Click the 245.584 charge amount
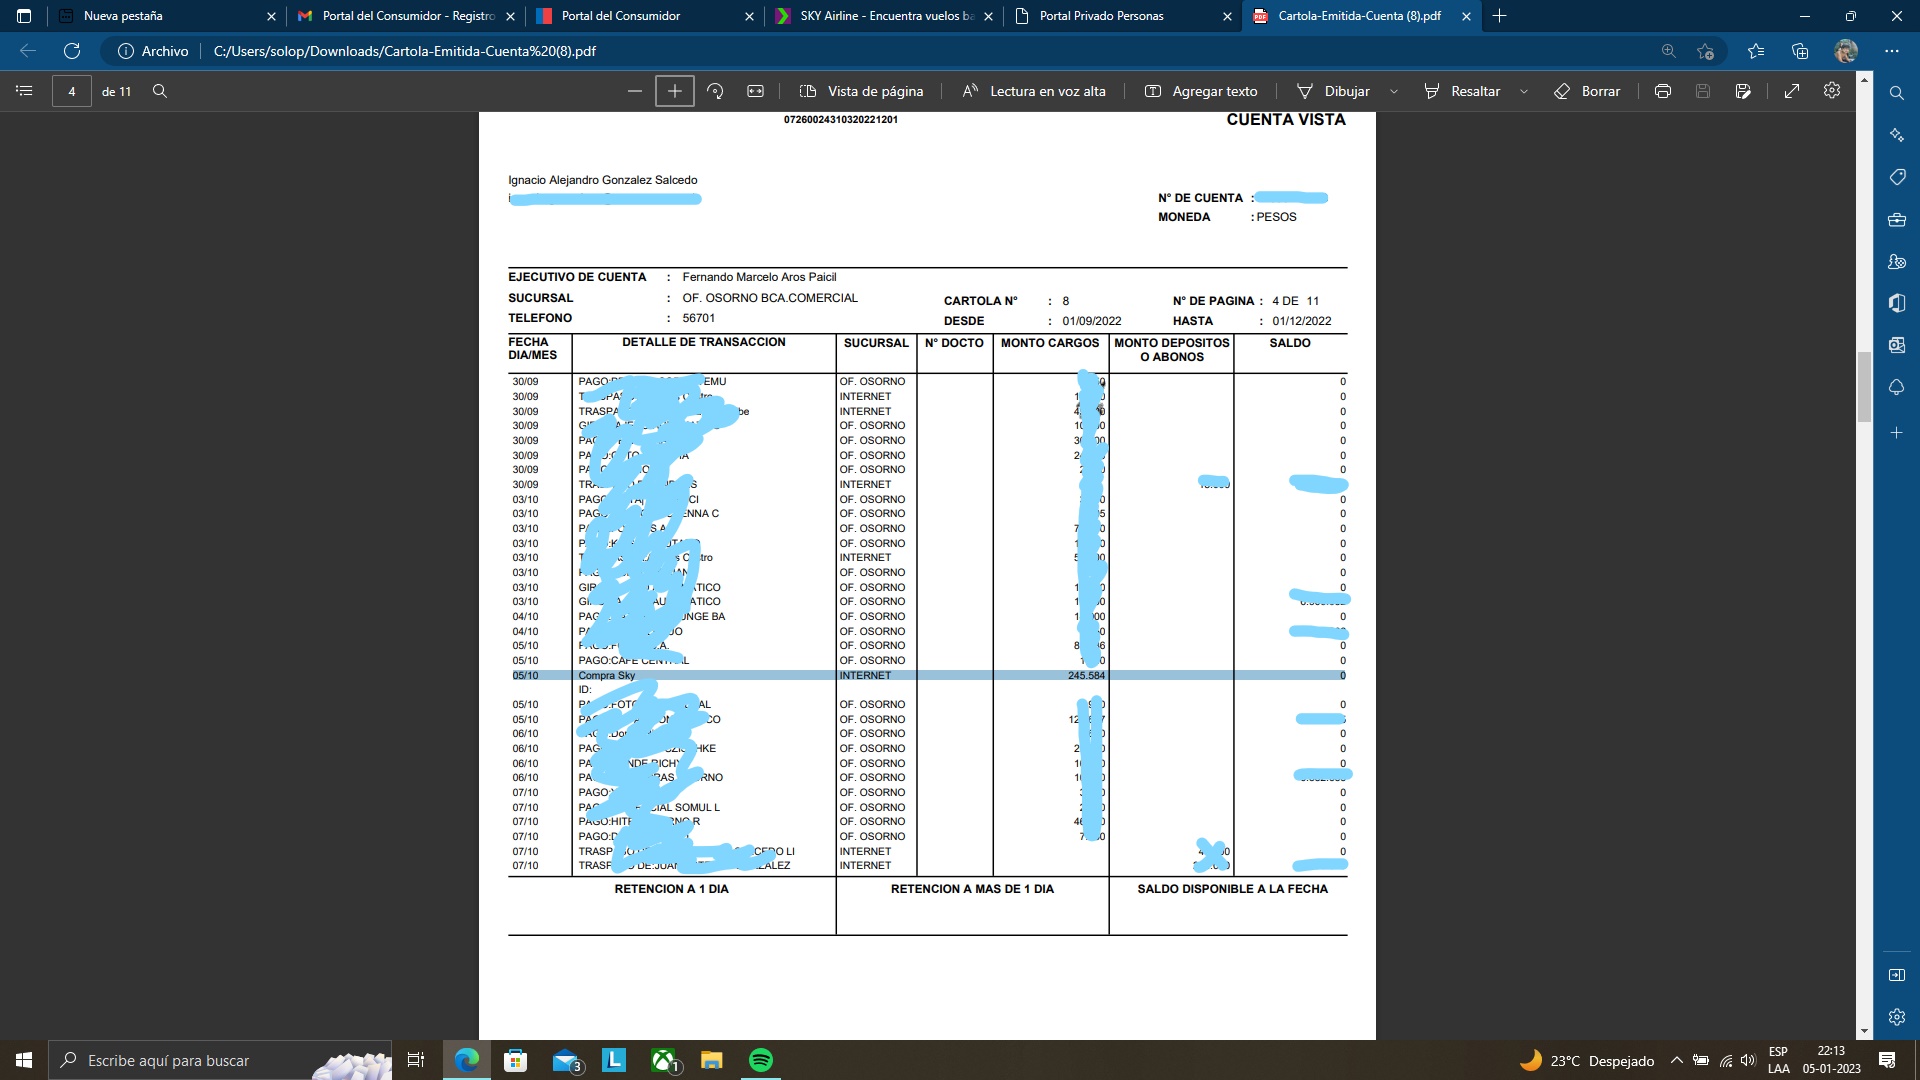Image resolution: width=1920 pixels, height=1080 pixels. coord(1086,676)
